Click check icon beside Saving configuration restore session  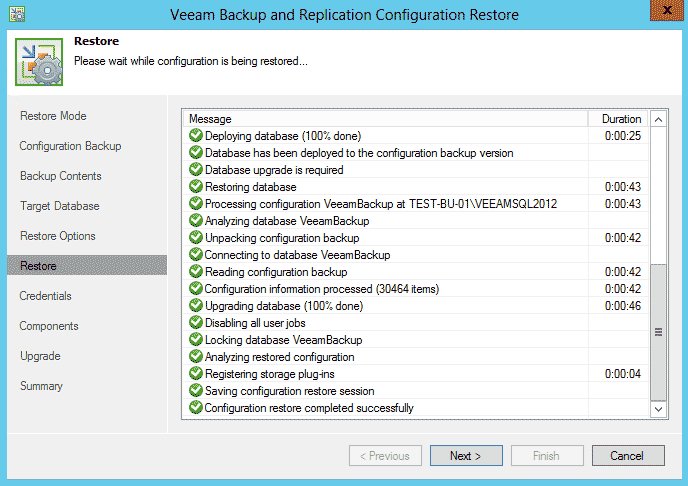coord(195,390)
